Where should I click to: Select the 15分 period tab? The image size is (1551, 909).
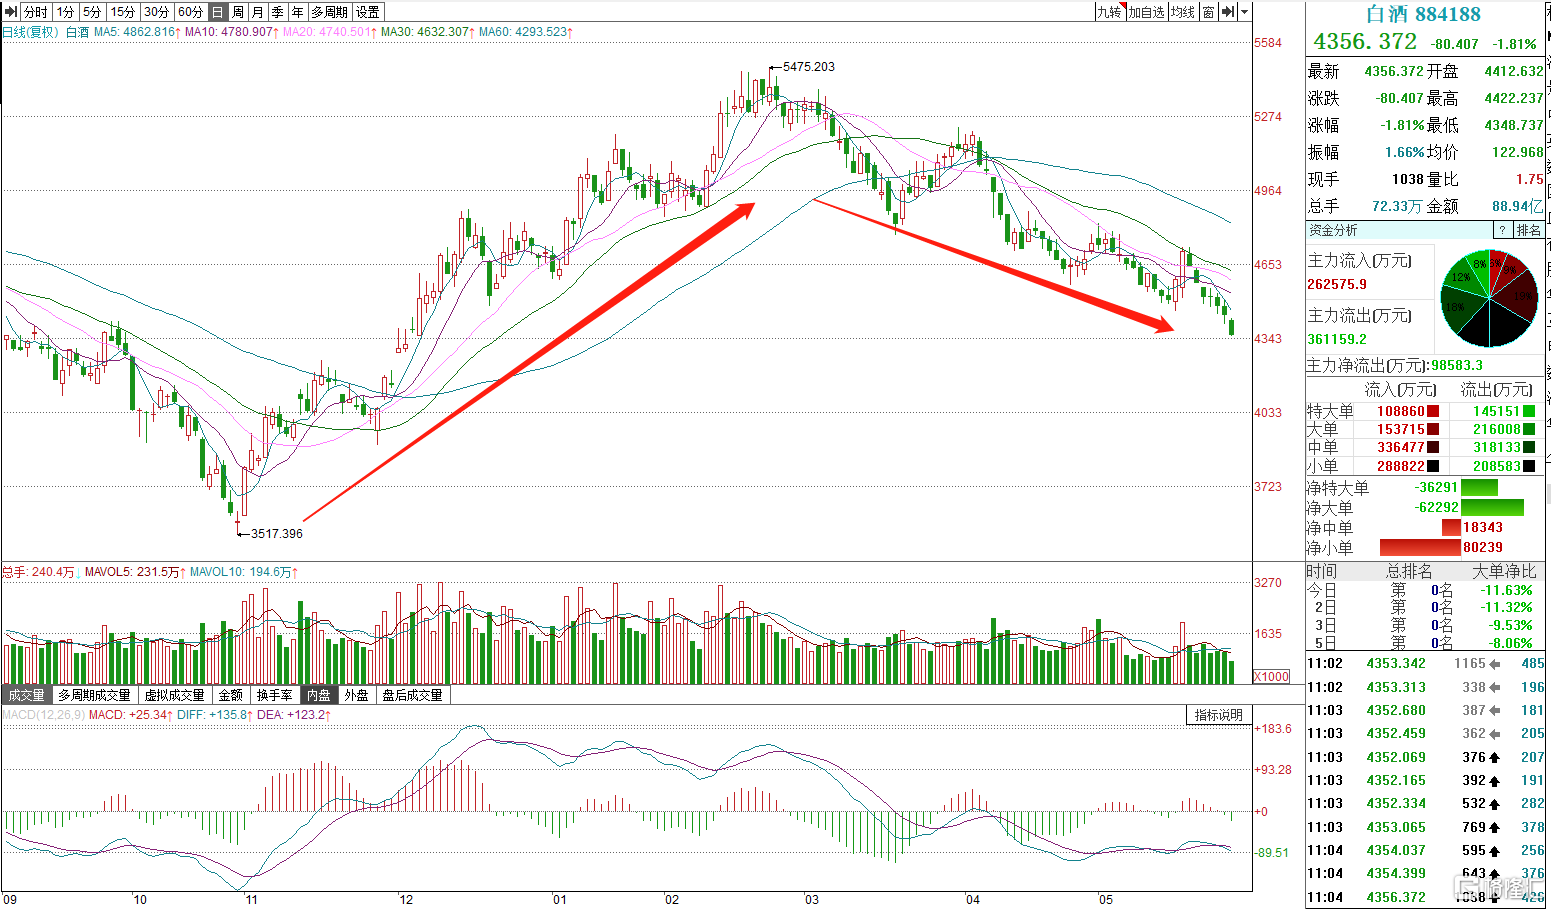(x=123, y=12)
